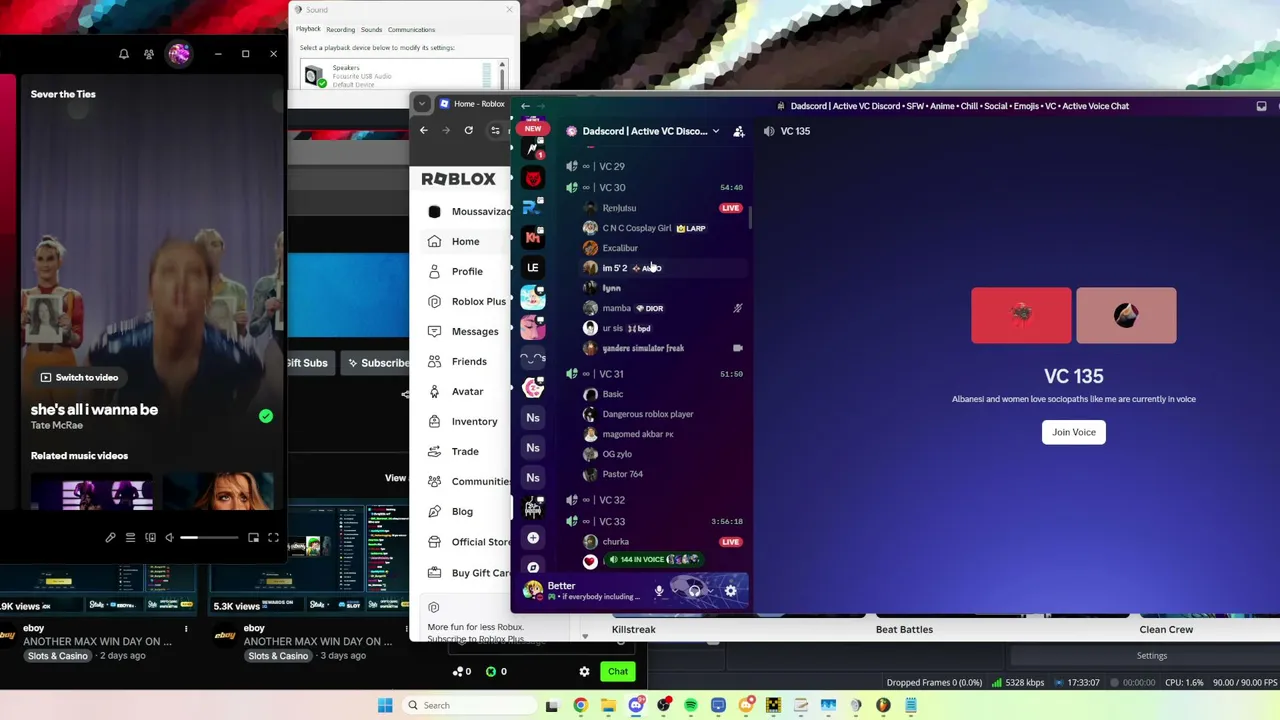Open Connect to a device icon in Spotify
The image size is (1280, 720).
click(x=150, y=538)
